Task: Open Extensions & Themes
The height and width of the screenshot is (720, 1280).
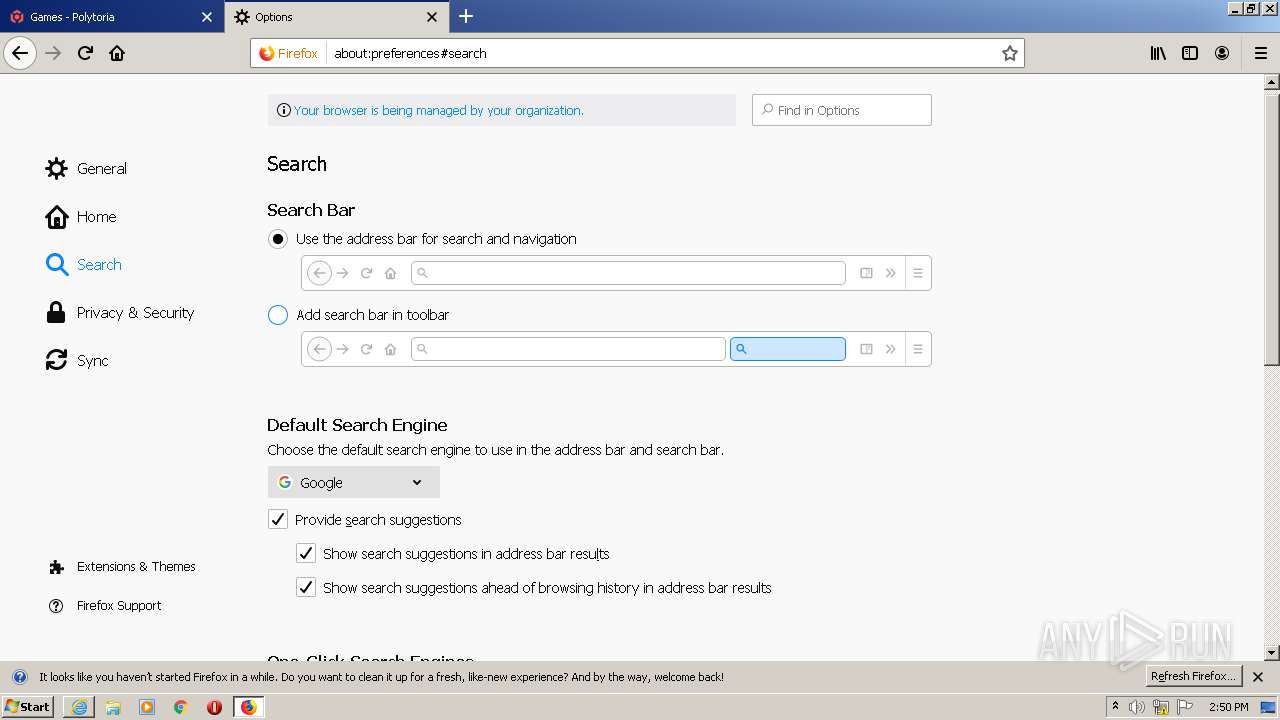Action: (122, 566)
